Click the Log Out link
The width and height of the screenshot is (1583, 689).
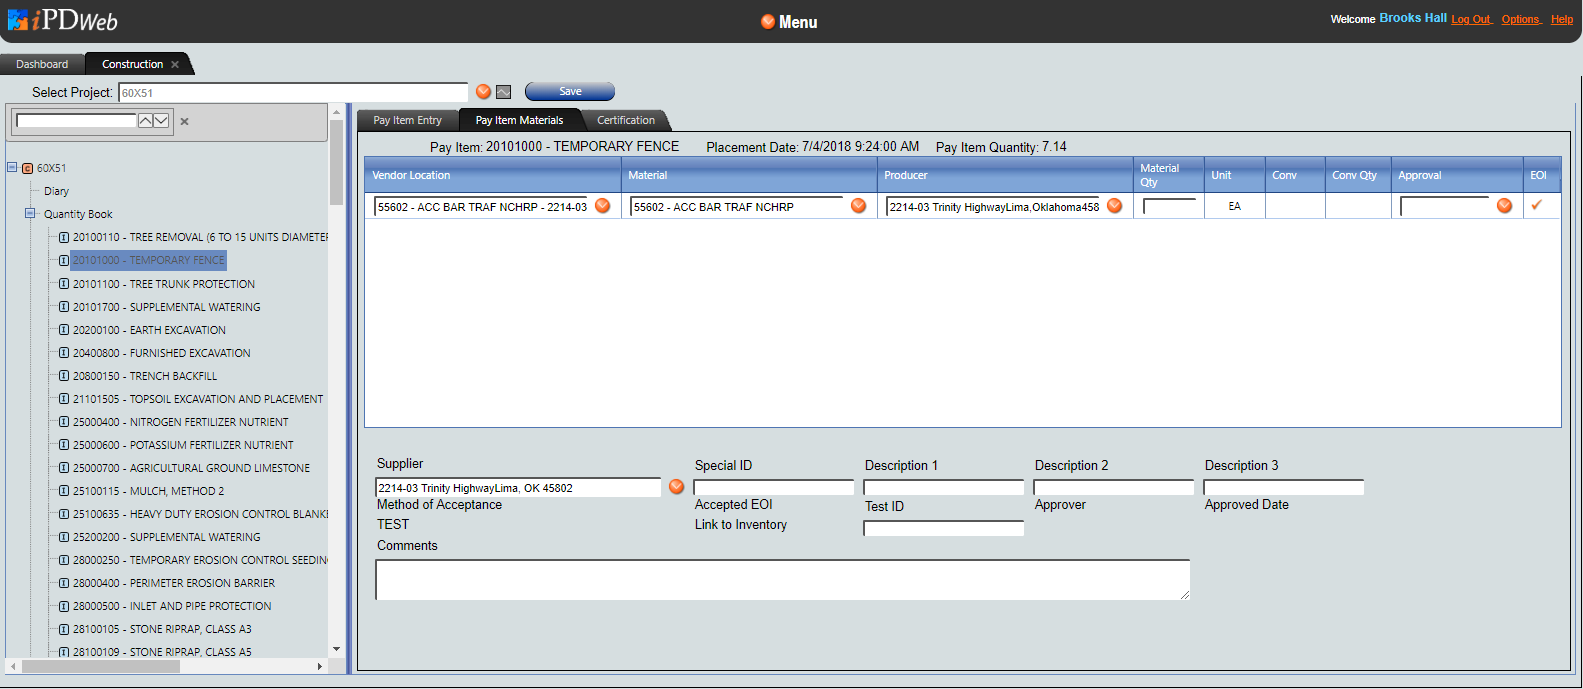(1470, 19)
